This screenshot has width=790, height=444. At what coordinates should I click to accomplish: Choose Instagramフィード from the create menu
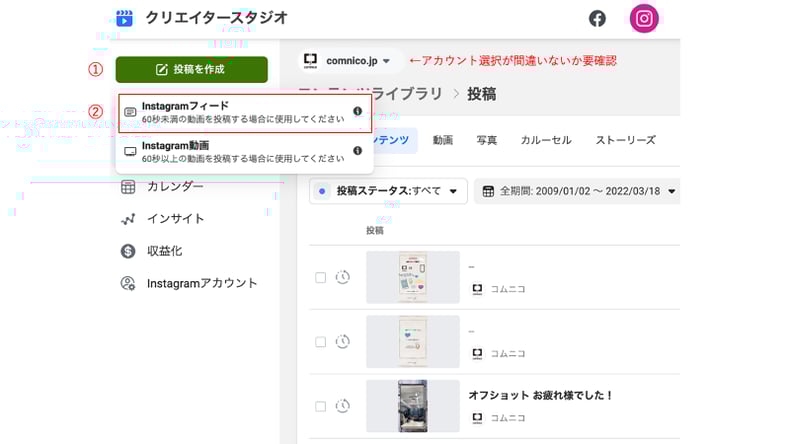(x=245, y=112)
